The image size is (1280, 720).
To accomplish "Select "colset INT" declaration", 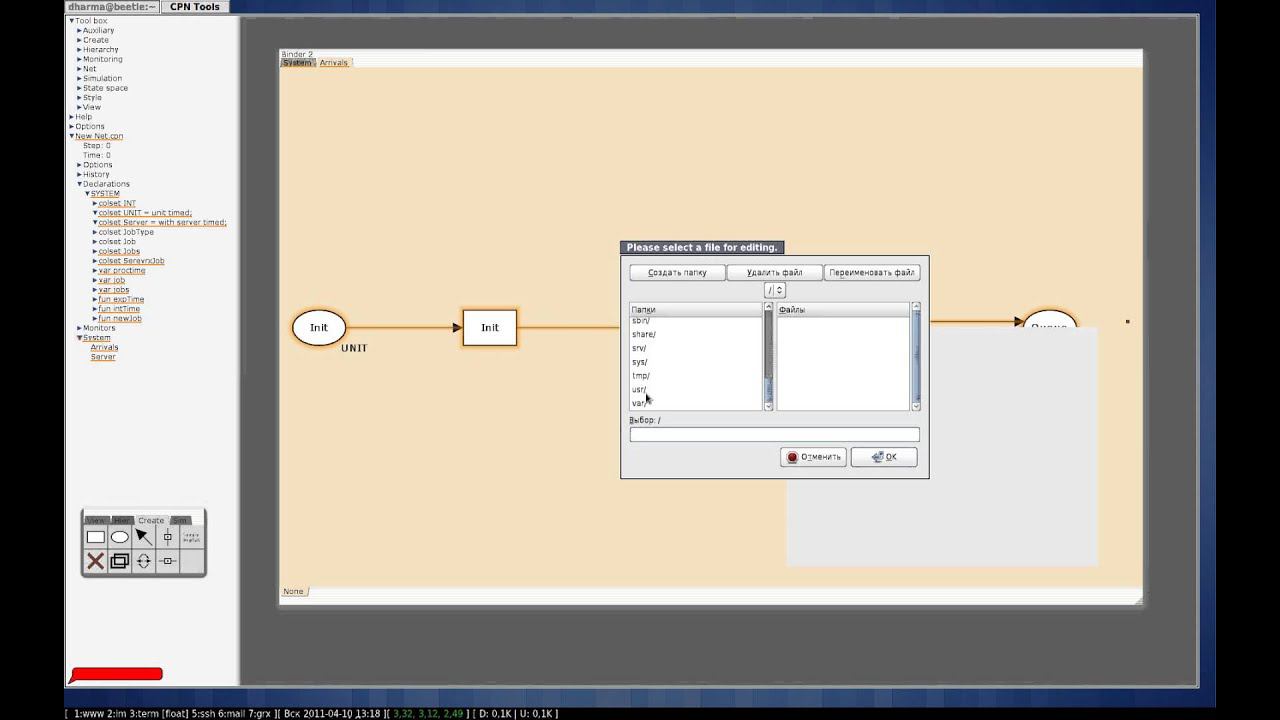I will coord(117,204).
